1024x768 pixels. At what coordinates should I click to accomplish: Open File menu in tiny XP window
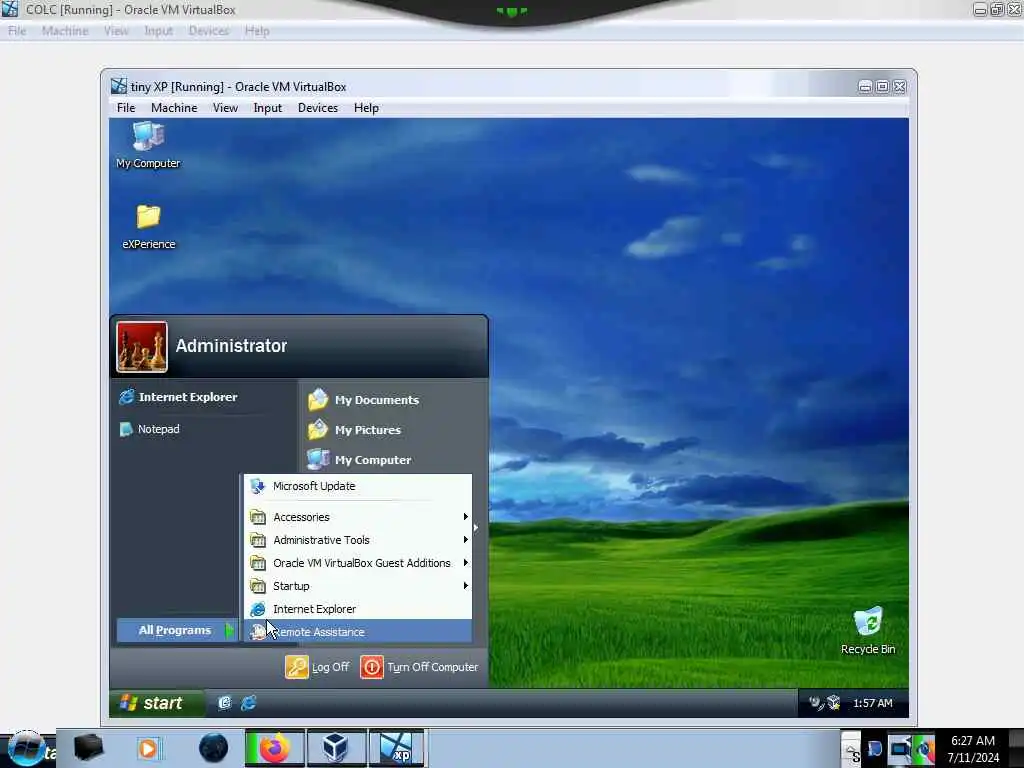click(x=126, y=108)
